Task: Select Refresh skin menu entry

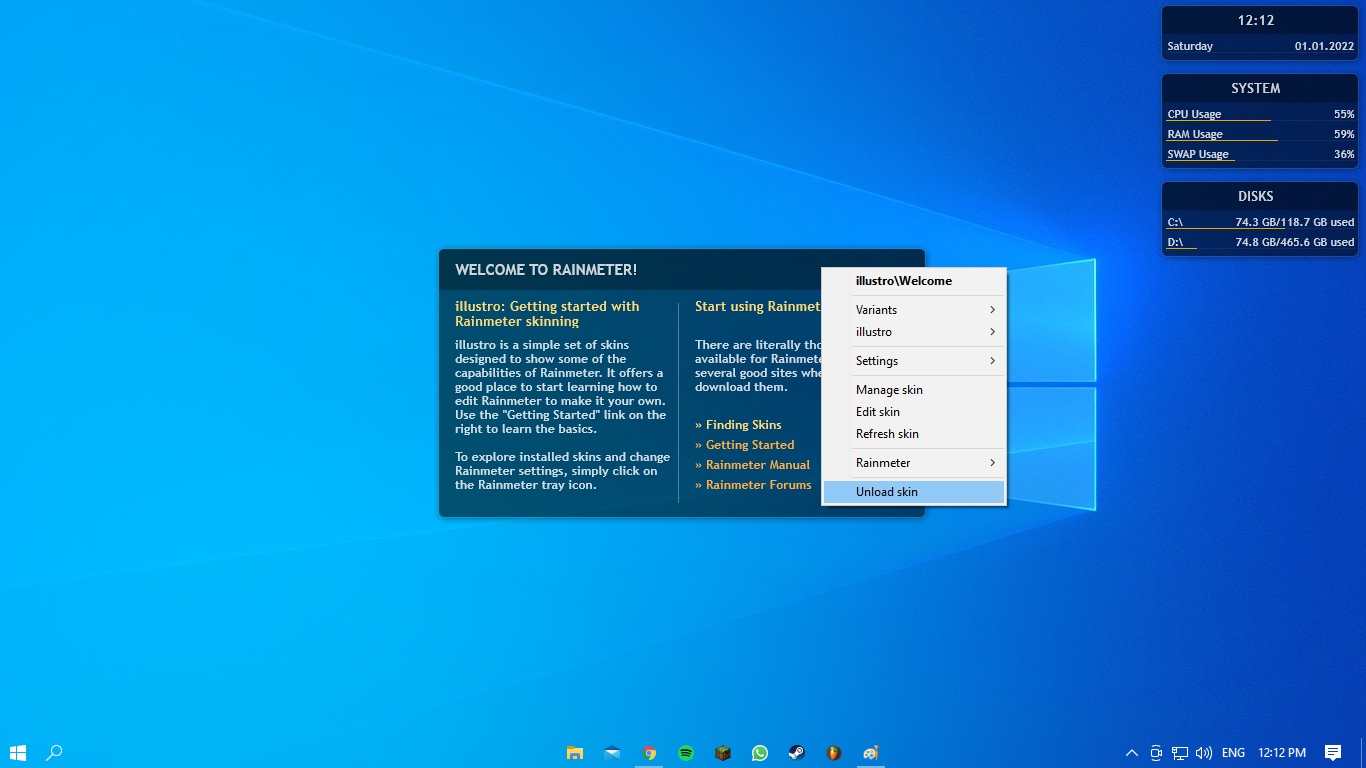Action: (914, 434)
